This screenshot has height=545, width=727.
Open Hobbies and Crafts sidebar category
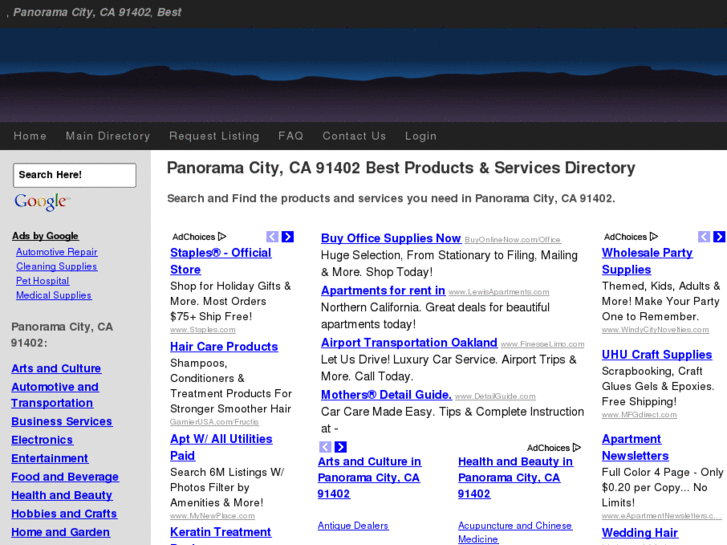(64, 514)
